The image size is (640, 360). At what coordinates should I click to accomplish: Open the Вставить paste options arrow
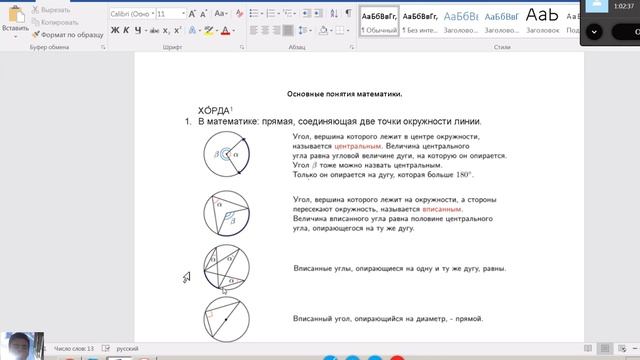pyautogui.click(x=16, y=37)
